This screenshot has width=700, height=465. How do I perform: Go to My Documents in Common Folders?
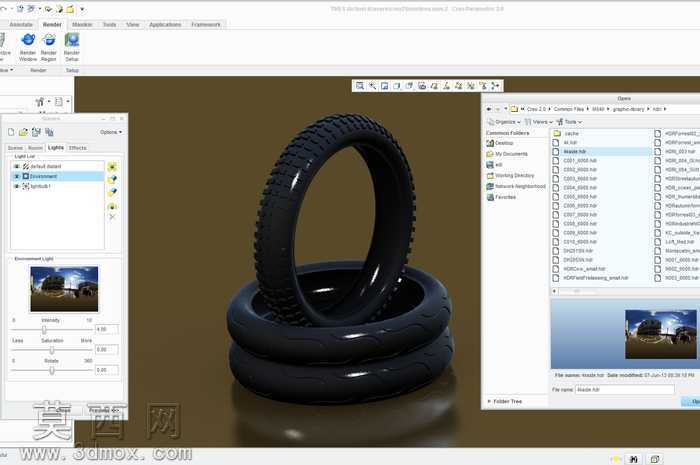(x=507, y=154)
